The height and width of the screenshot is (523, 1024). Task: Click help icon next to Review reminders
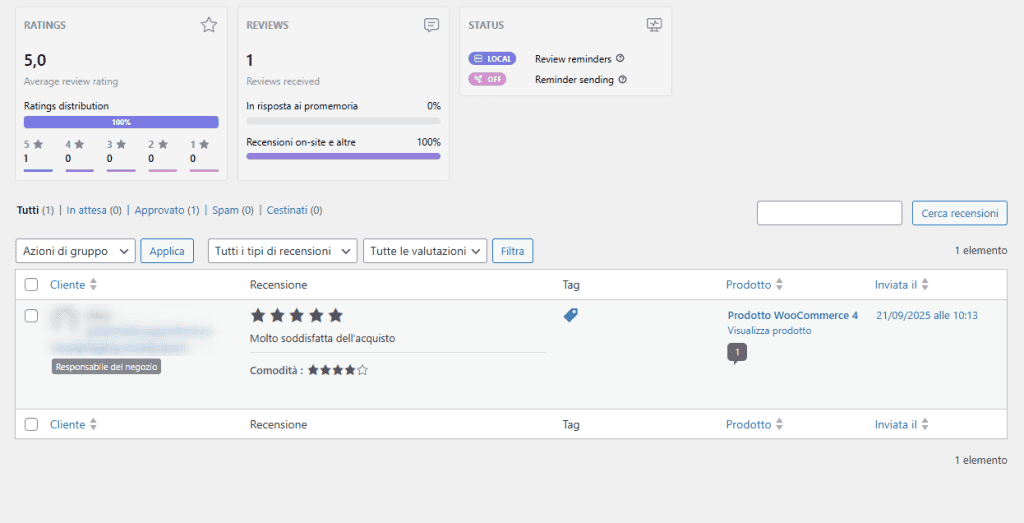[x=620, y=58]
